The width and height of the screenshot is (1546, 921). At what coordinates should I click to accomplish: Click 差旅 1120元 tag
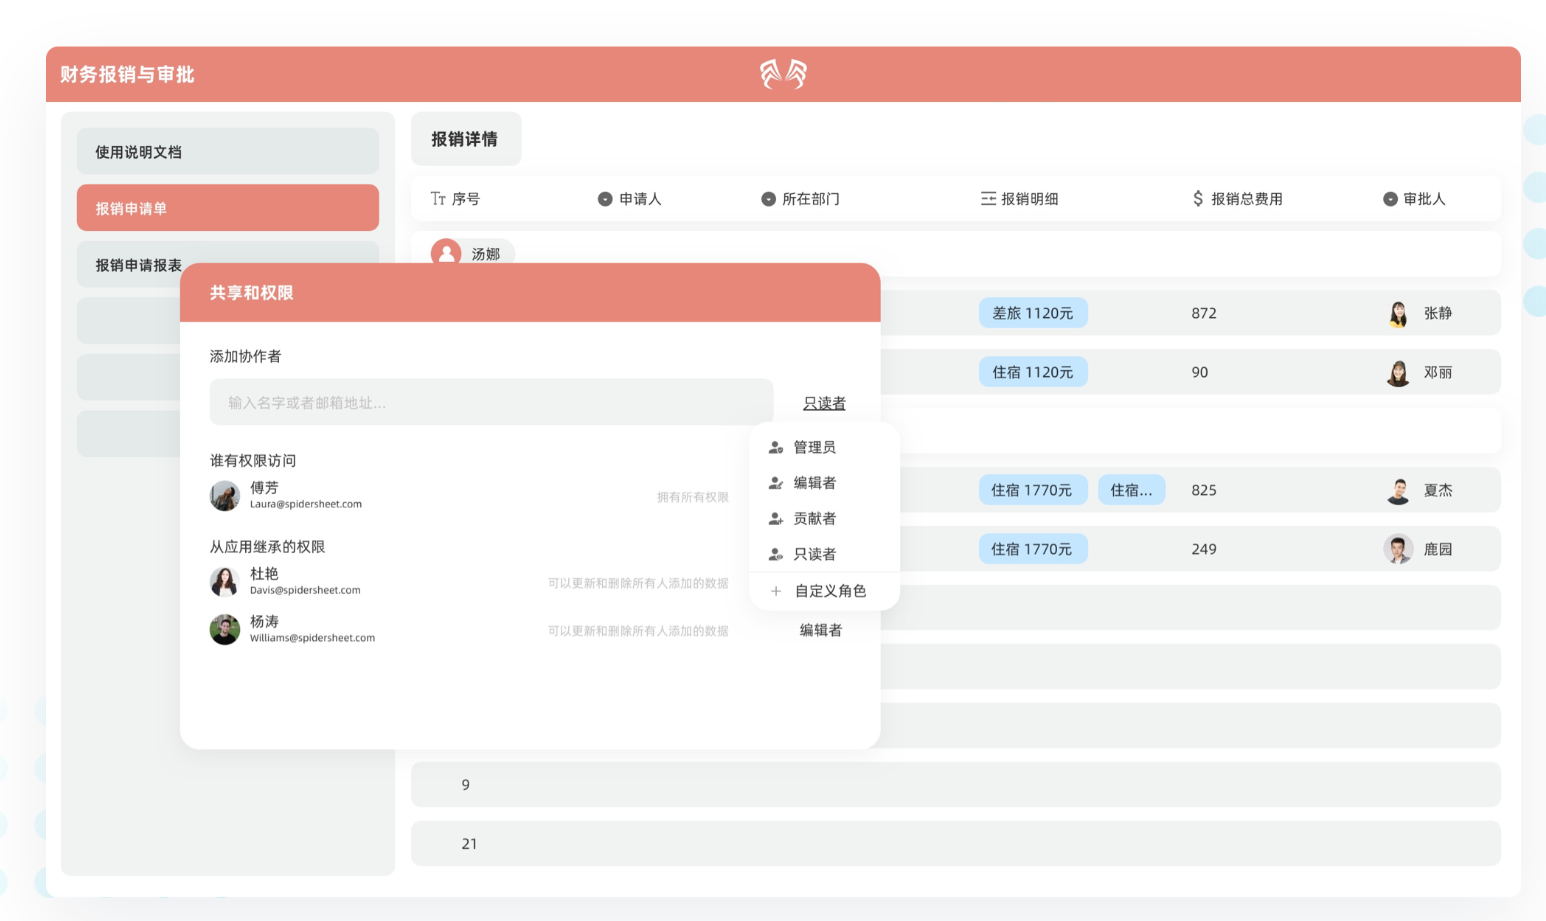(1033, 313)
